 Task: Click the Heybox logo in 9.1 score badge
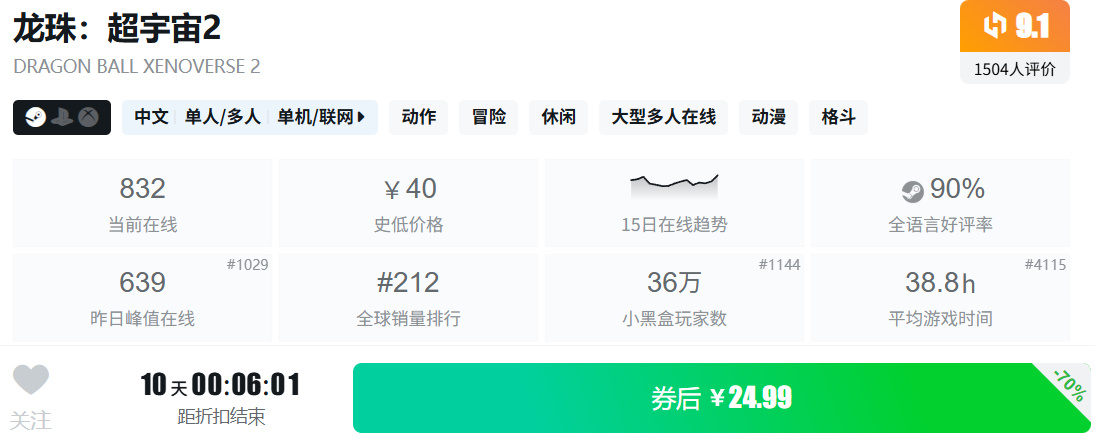[994, 27]
